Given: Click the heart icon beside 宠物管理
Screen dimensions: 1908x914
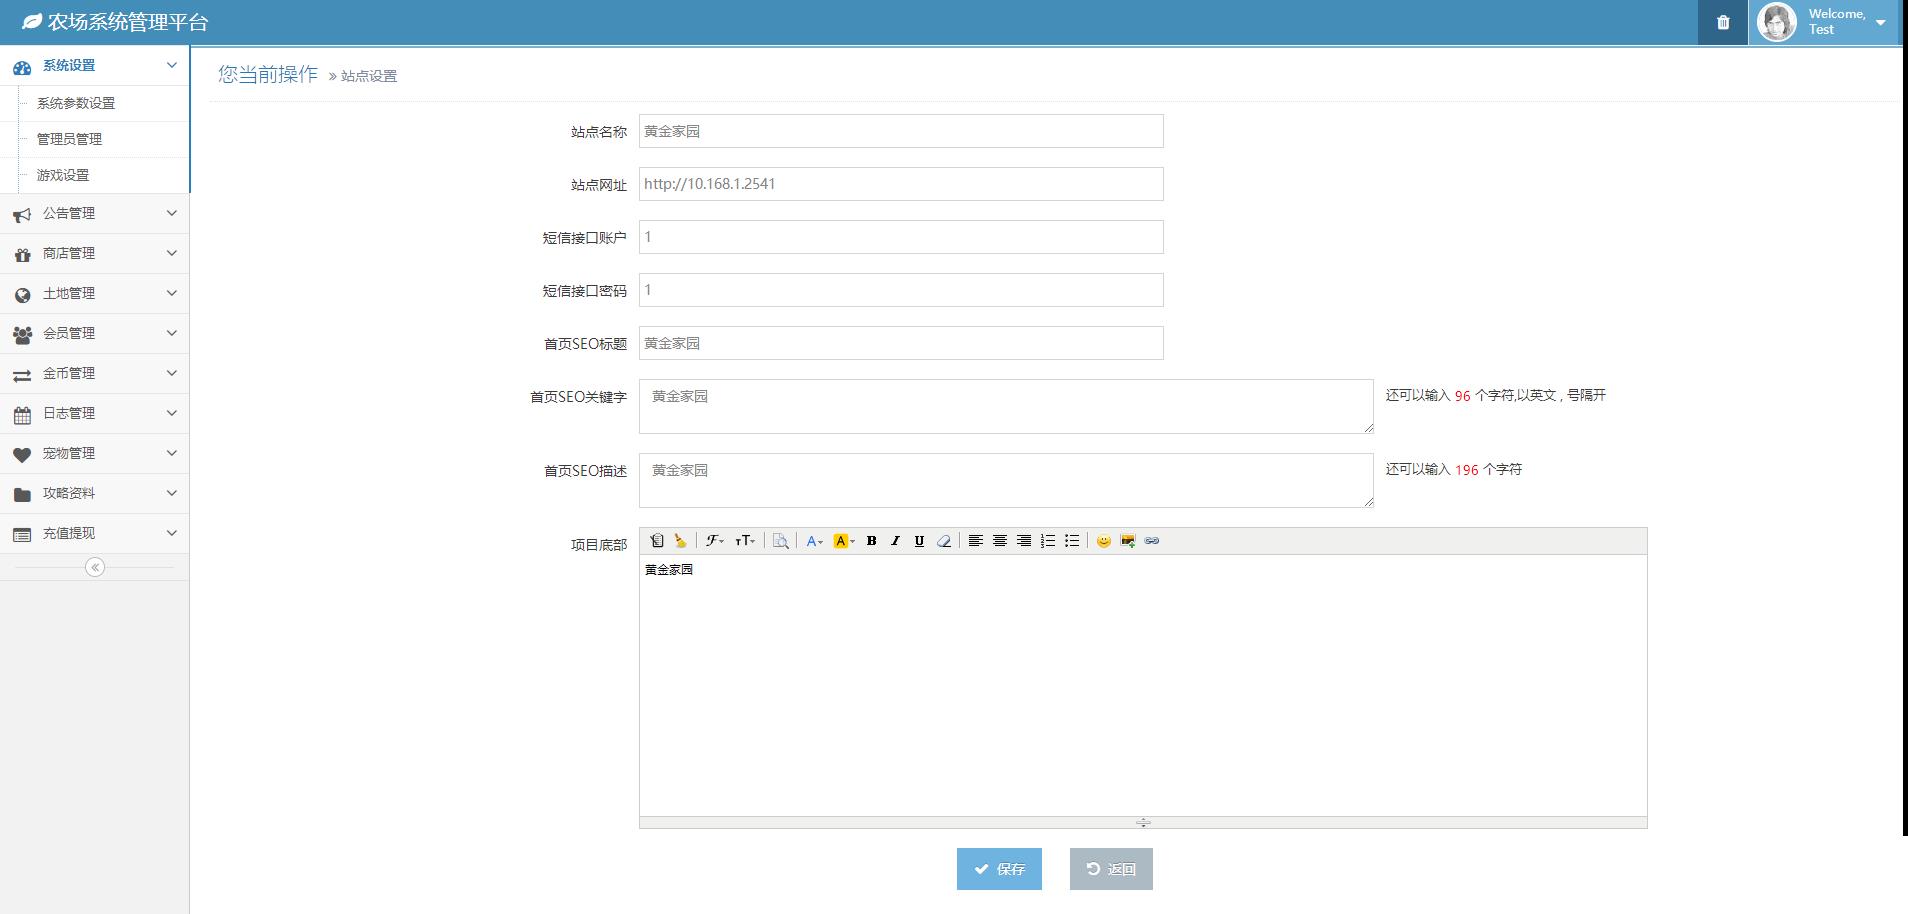Looking at the screenshot, I should [22, 454].
